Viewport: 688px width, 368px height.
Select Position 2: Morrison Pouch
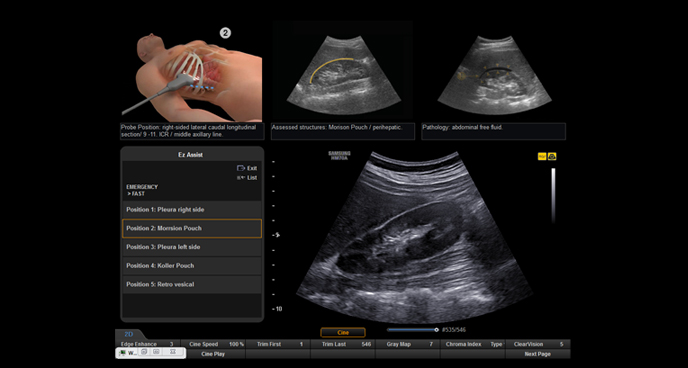pos(192,229)
